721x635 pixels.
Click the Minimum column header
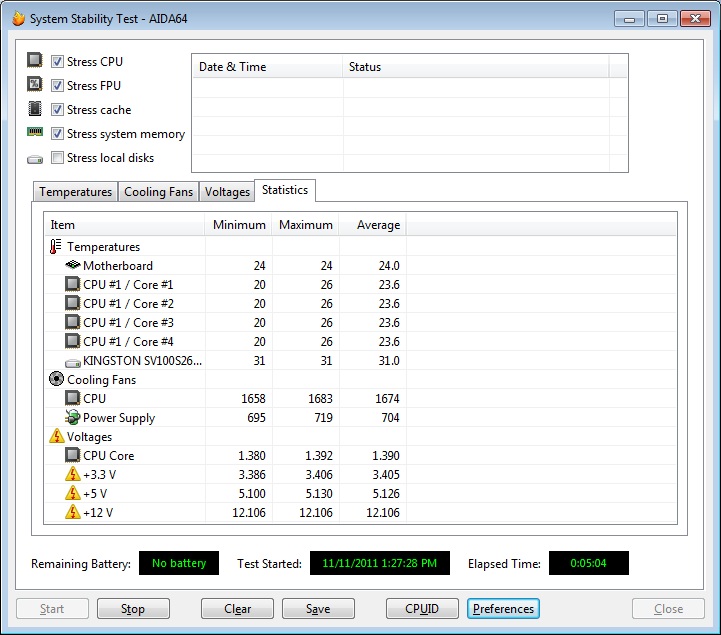coord(238,225)
